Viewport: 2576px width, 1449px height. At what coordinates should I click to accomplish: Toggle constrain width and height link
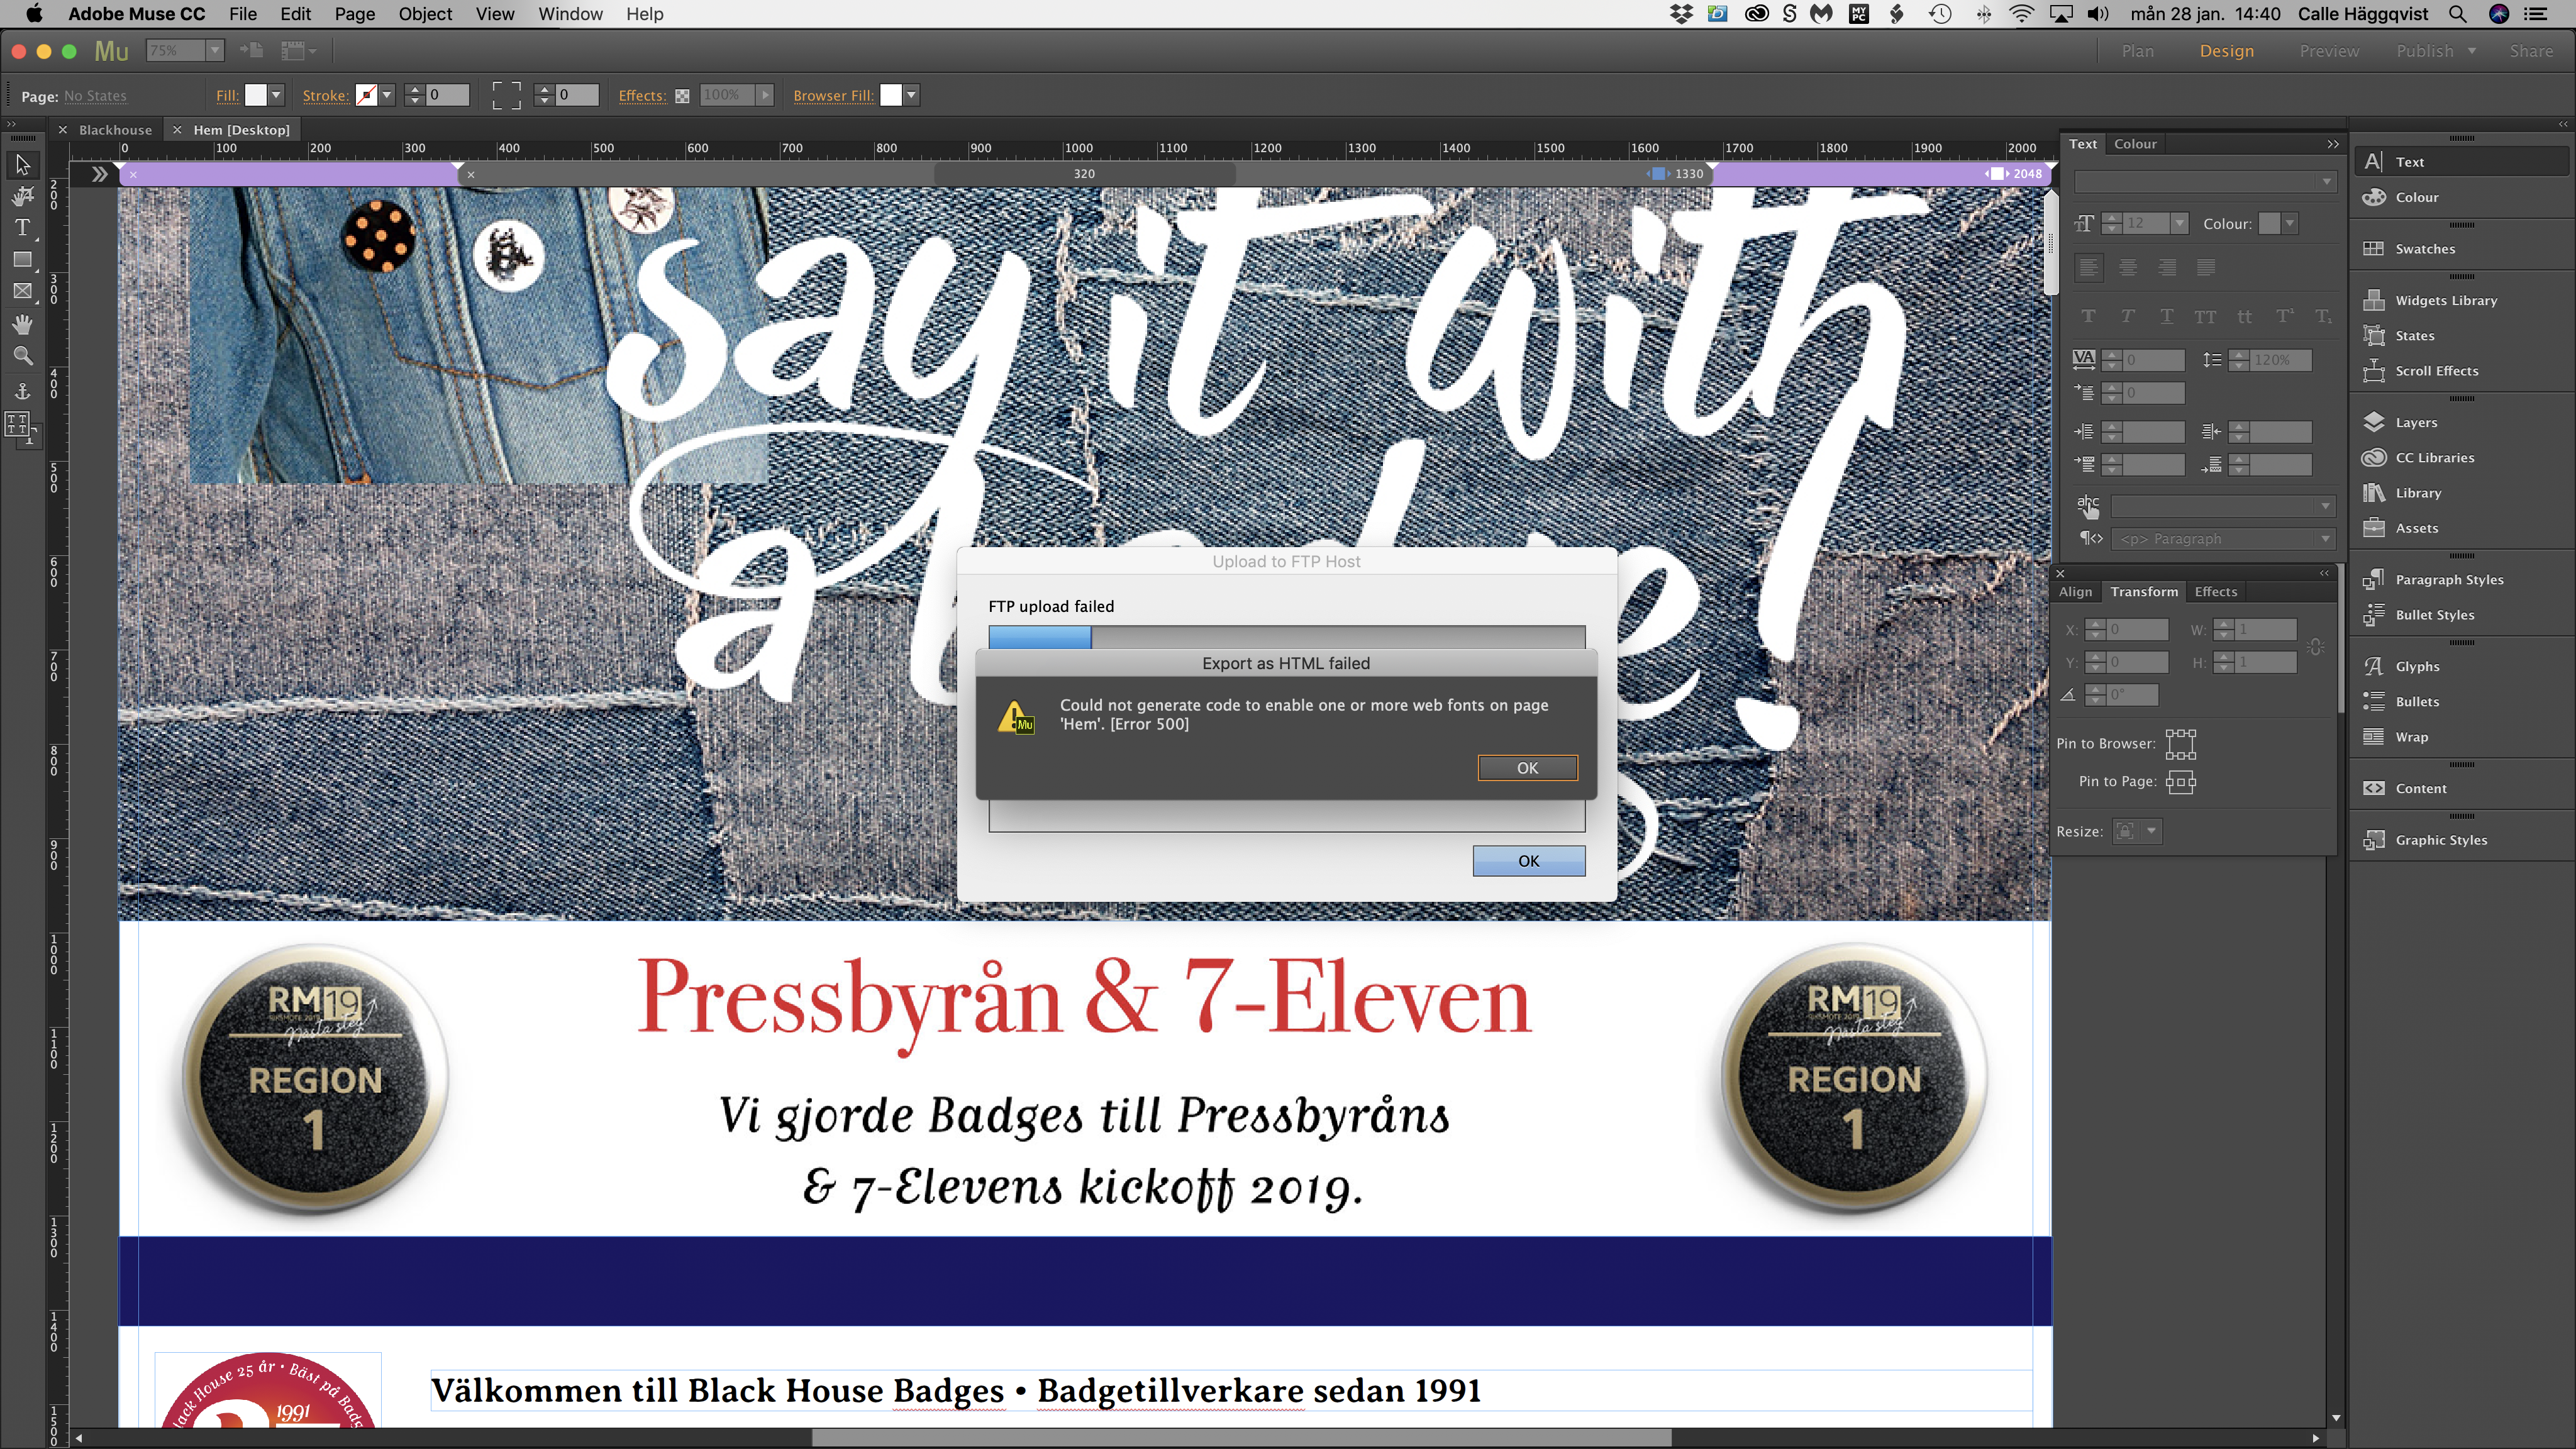[x=2316, y=646]
